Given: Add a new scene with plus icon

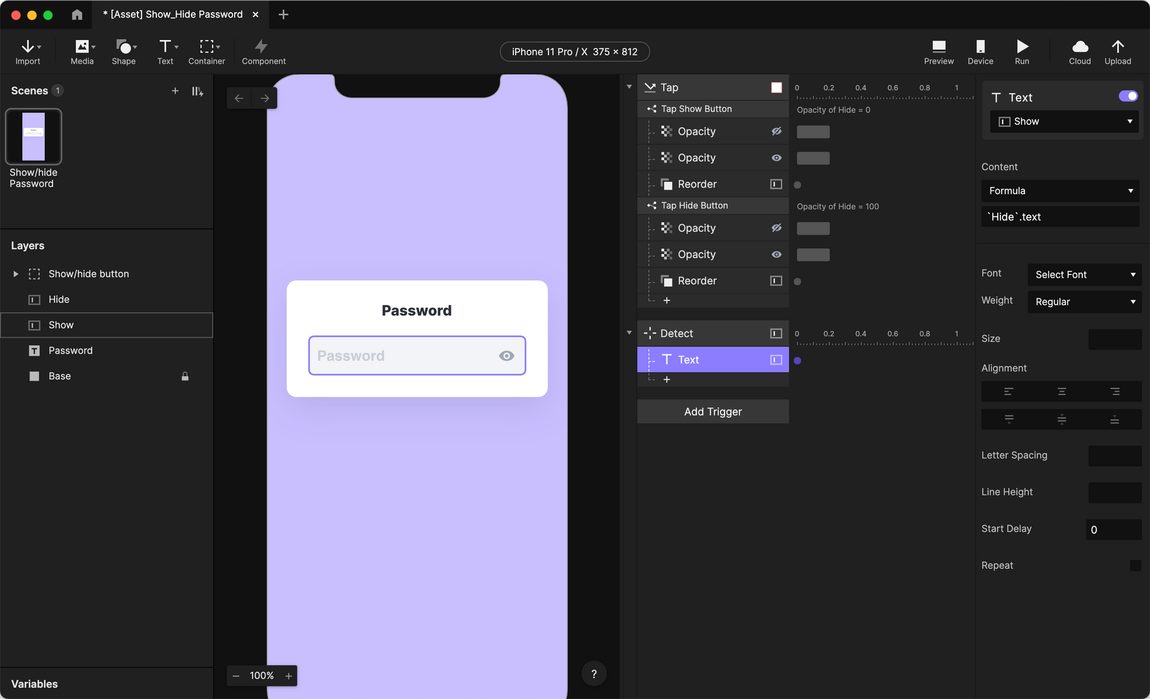Looking at the screenshot, I should click(175, 91).
